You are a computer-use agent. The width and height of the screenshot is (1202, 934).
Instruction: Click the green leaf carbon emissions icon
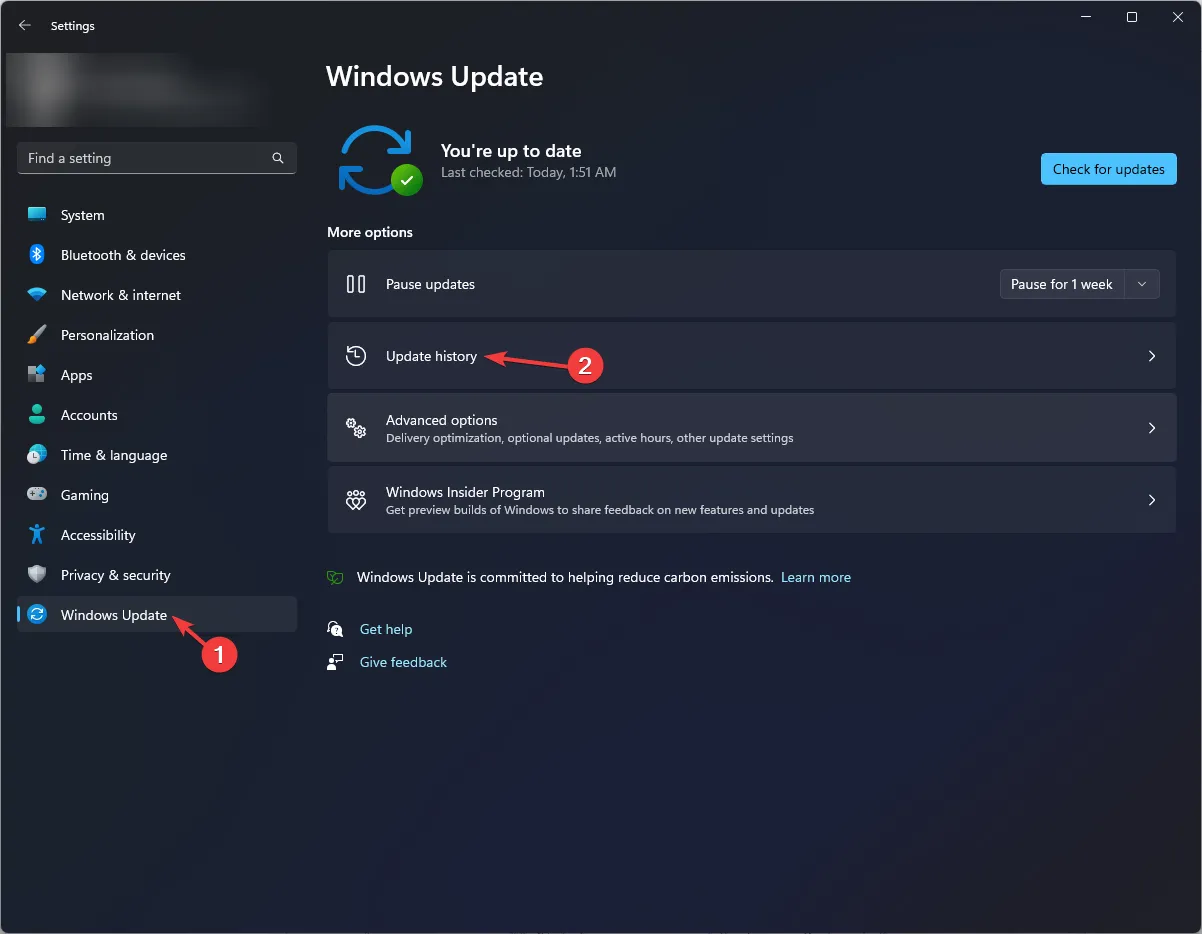click(336, 578)
